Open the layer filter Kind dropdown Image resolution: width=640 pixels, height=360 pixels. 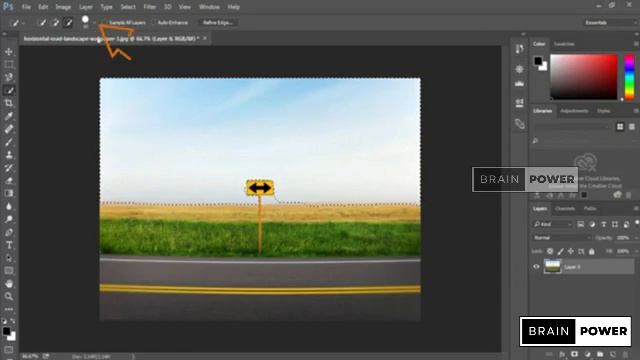pyautogui.click(x=552, y=224)
